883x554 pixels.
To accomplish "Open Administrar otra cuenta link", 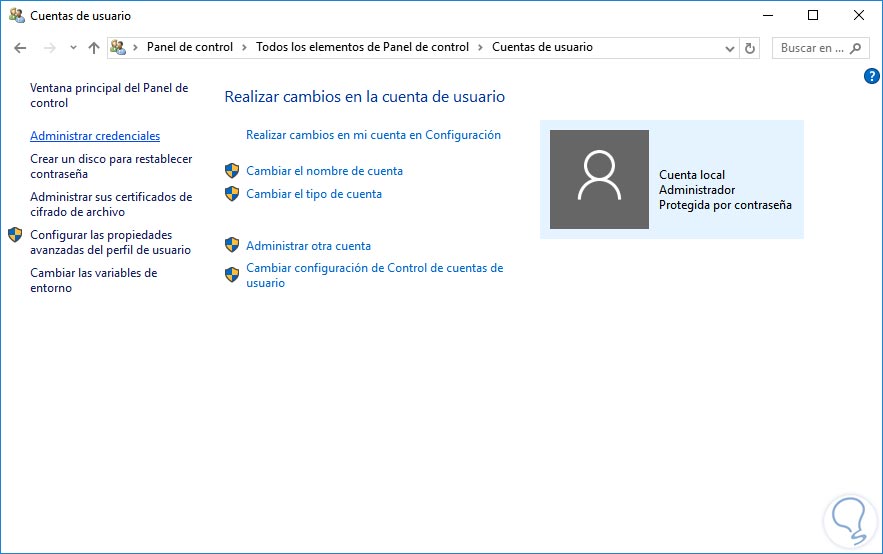I will (309, 246).
